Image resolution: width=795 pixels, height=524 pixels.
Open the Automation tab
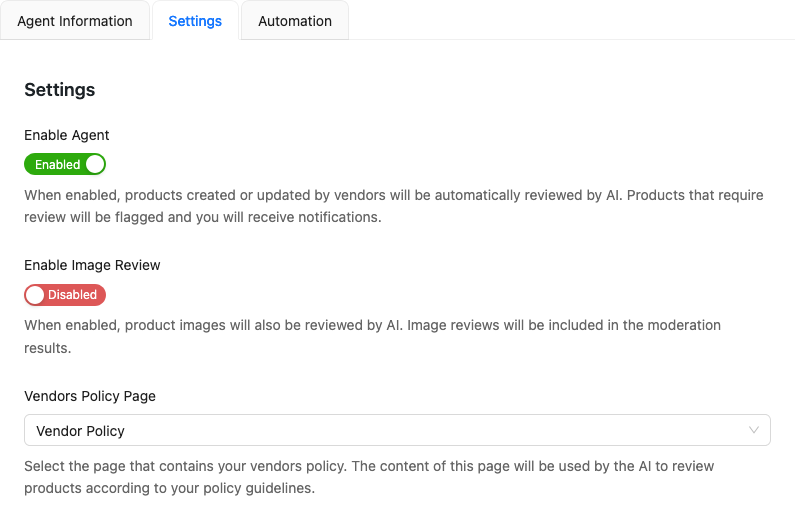pos(295,21)
